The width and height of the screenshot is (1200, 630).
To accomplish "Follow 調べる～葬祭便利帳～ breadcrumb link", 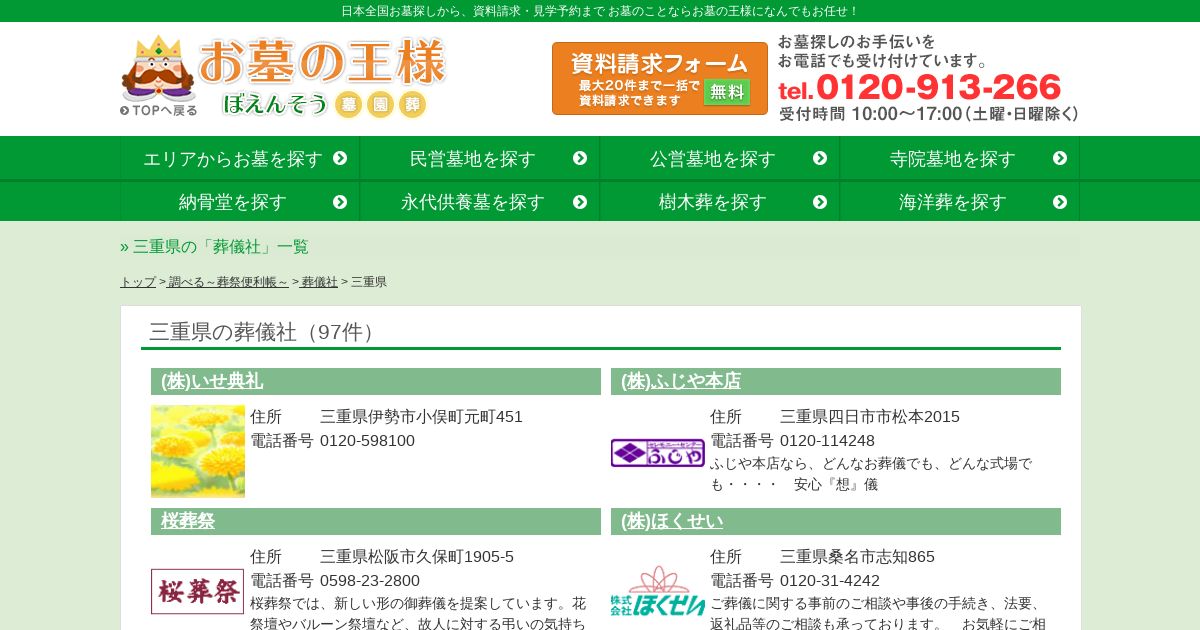I will click(228, 282).
